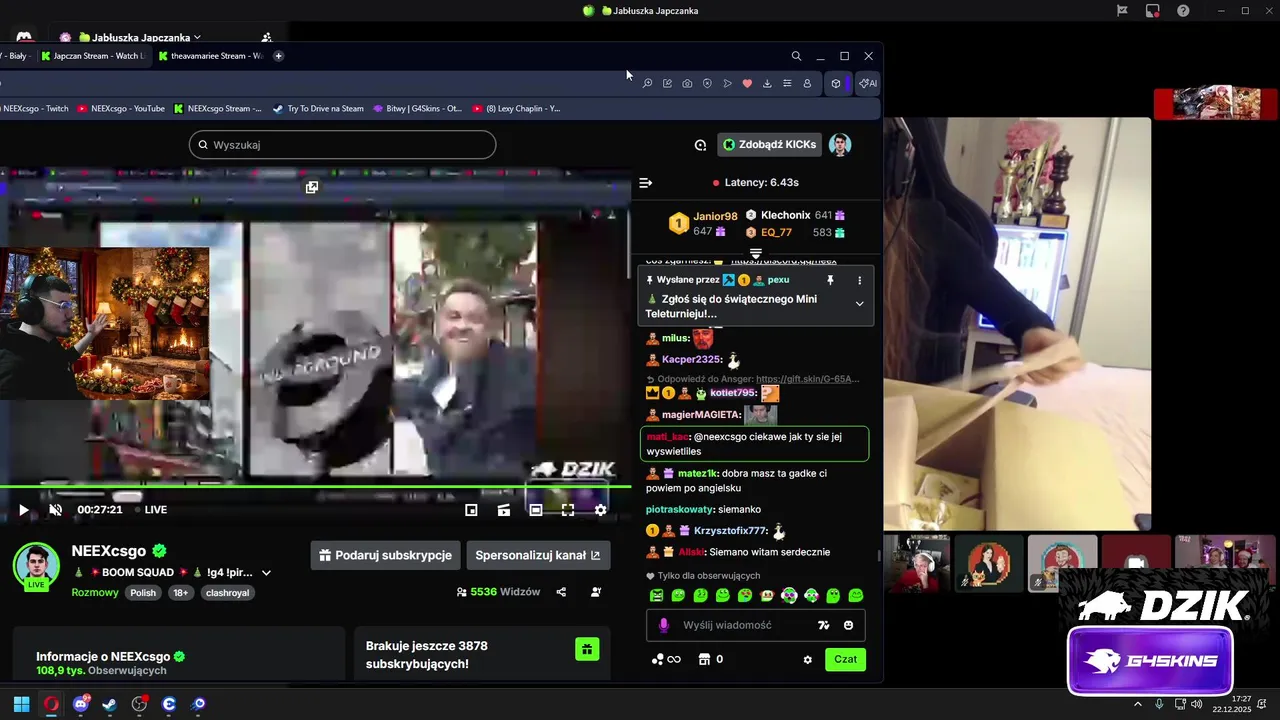Open browser downloads icon

[x=767, y=83]
